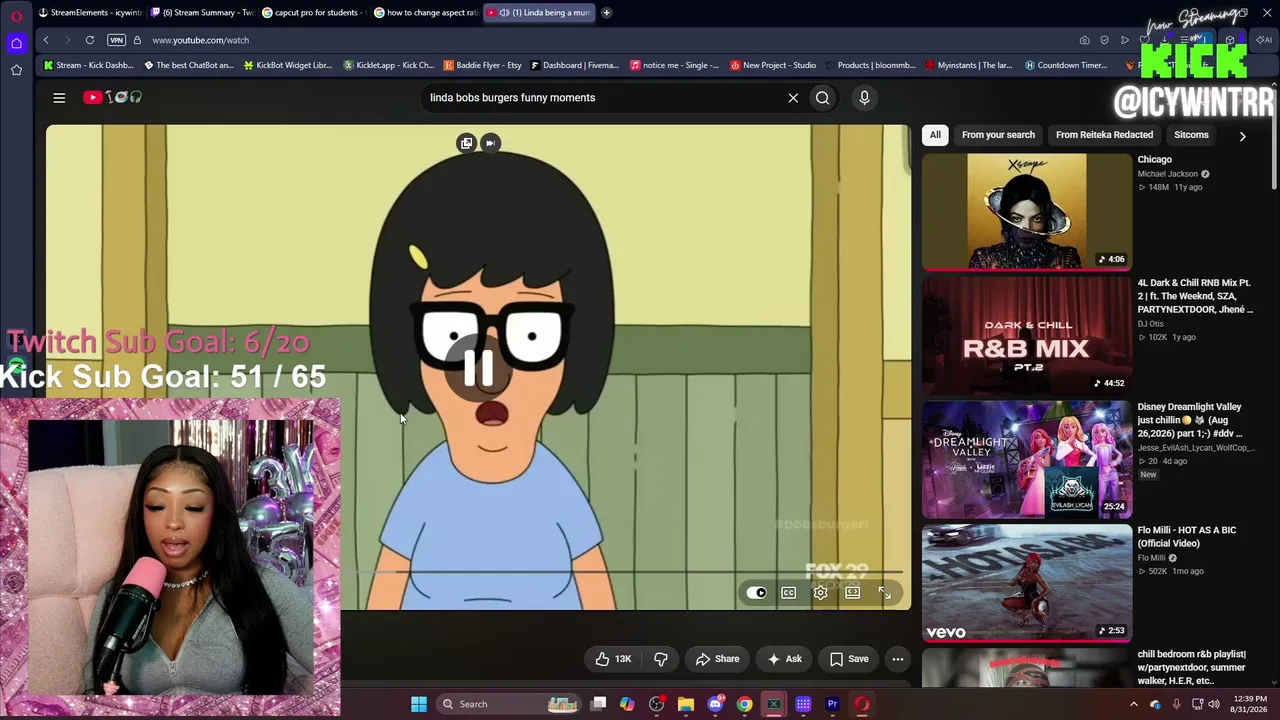1280x720 pixels.
Task: Open the Opera sidebar home workspace icon
Action: tap(16, 44)
